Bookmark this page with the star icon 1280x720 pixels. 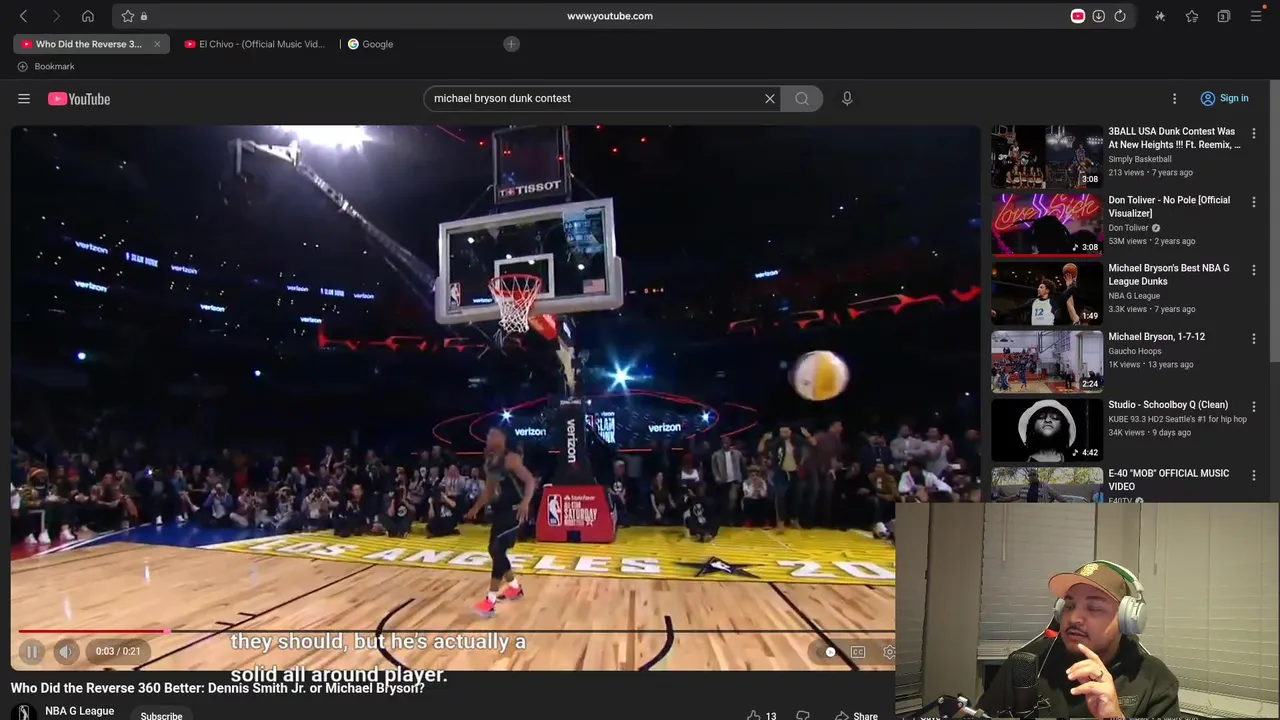[128, 16]
